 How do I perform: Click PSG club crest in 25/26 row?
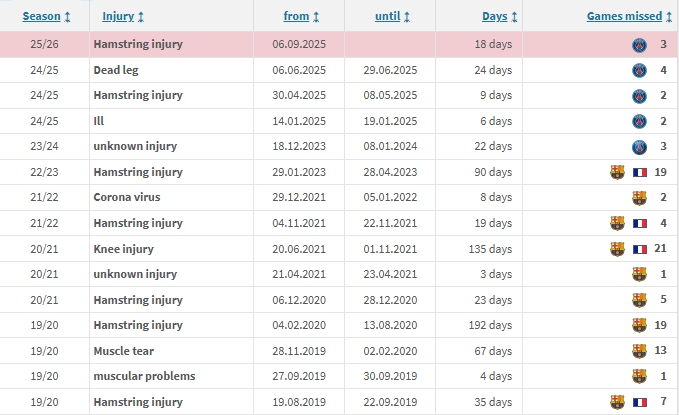[x=639, y=45]
